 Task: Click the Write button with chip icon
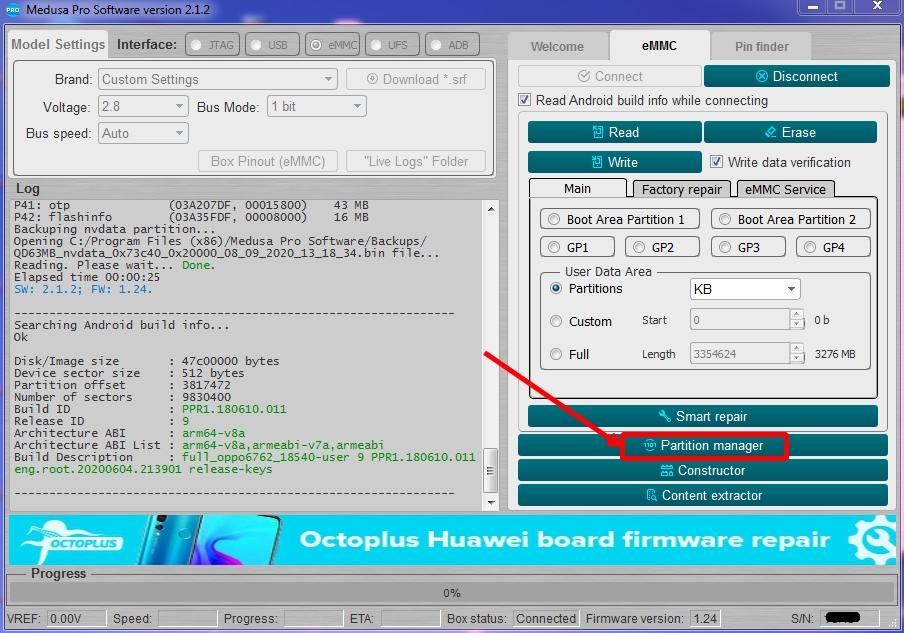click(x=614, y=162)
